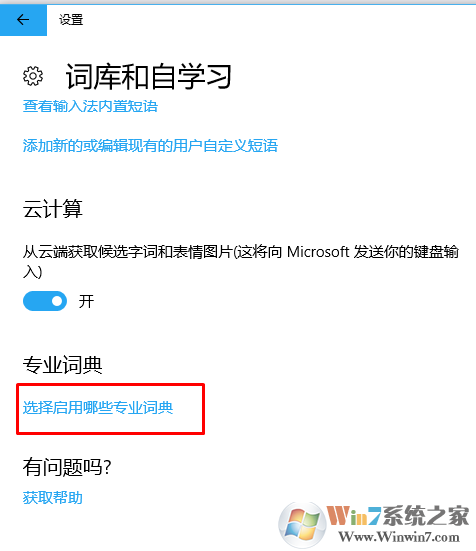Click the gear icon beside 词库和自学习
The height and width of the screenshot is (551, 476).
click(x=33, y=76)
